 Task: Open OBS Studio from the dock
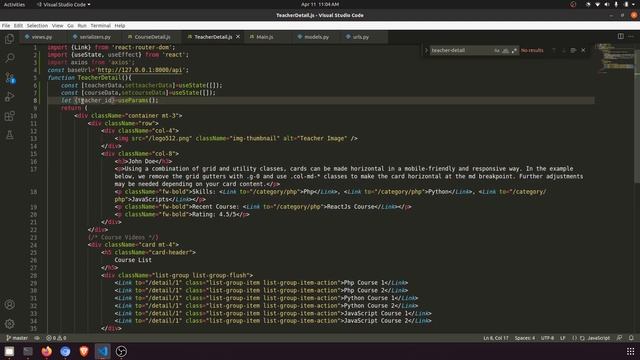[x=121, y=351]
